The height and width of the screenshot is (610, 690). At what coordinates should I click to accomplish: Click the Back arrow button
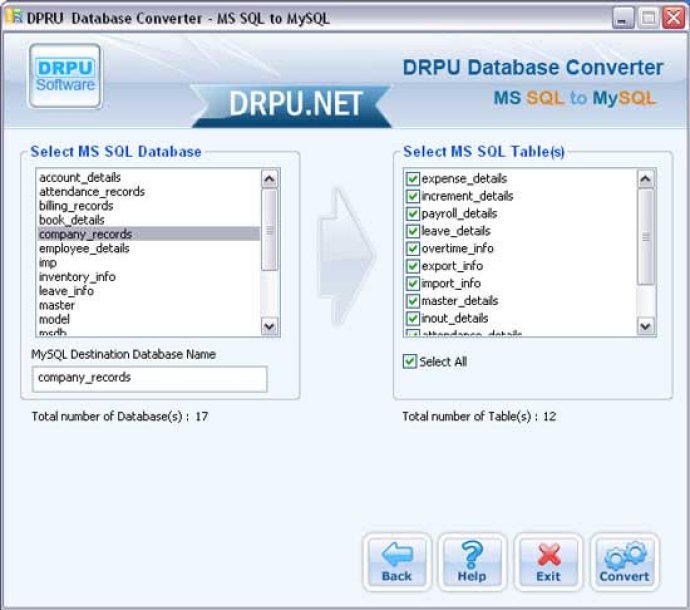coord(397,562)
